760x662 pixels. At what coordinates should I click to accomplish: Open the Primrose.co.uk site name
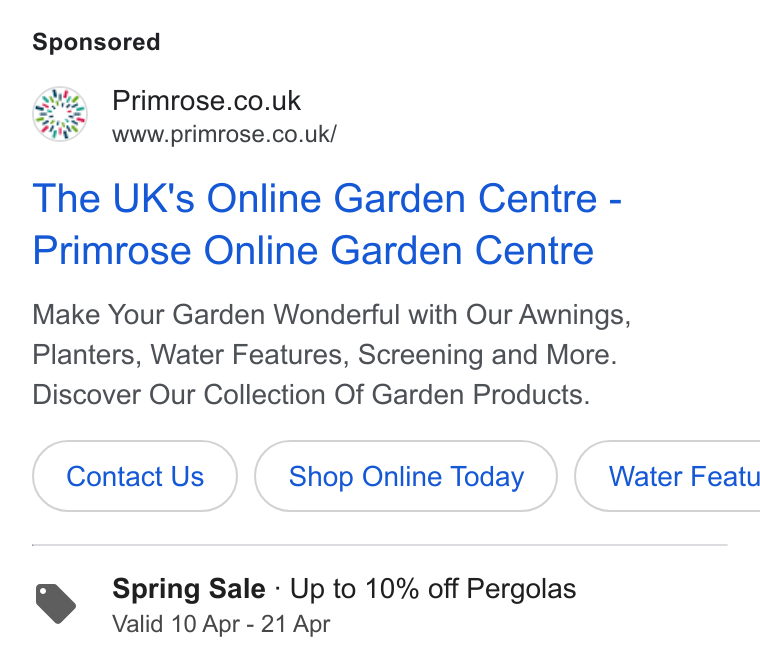click(206, 101)
